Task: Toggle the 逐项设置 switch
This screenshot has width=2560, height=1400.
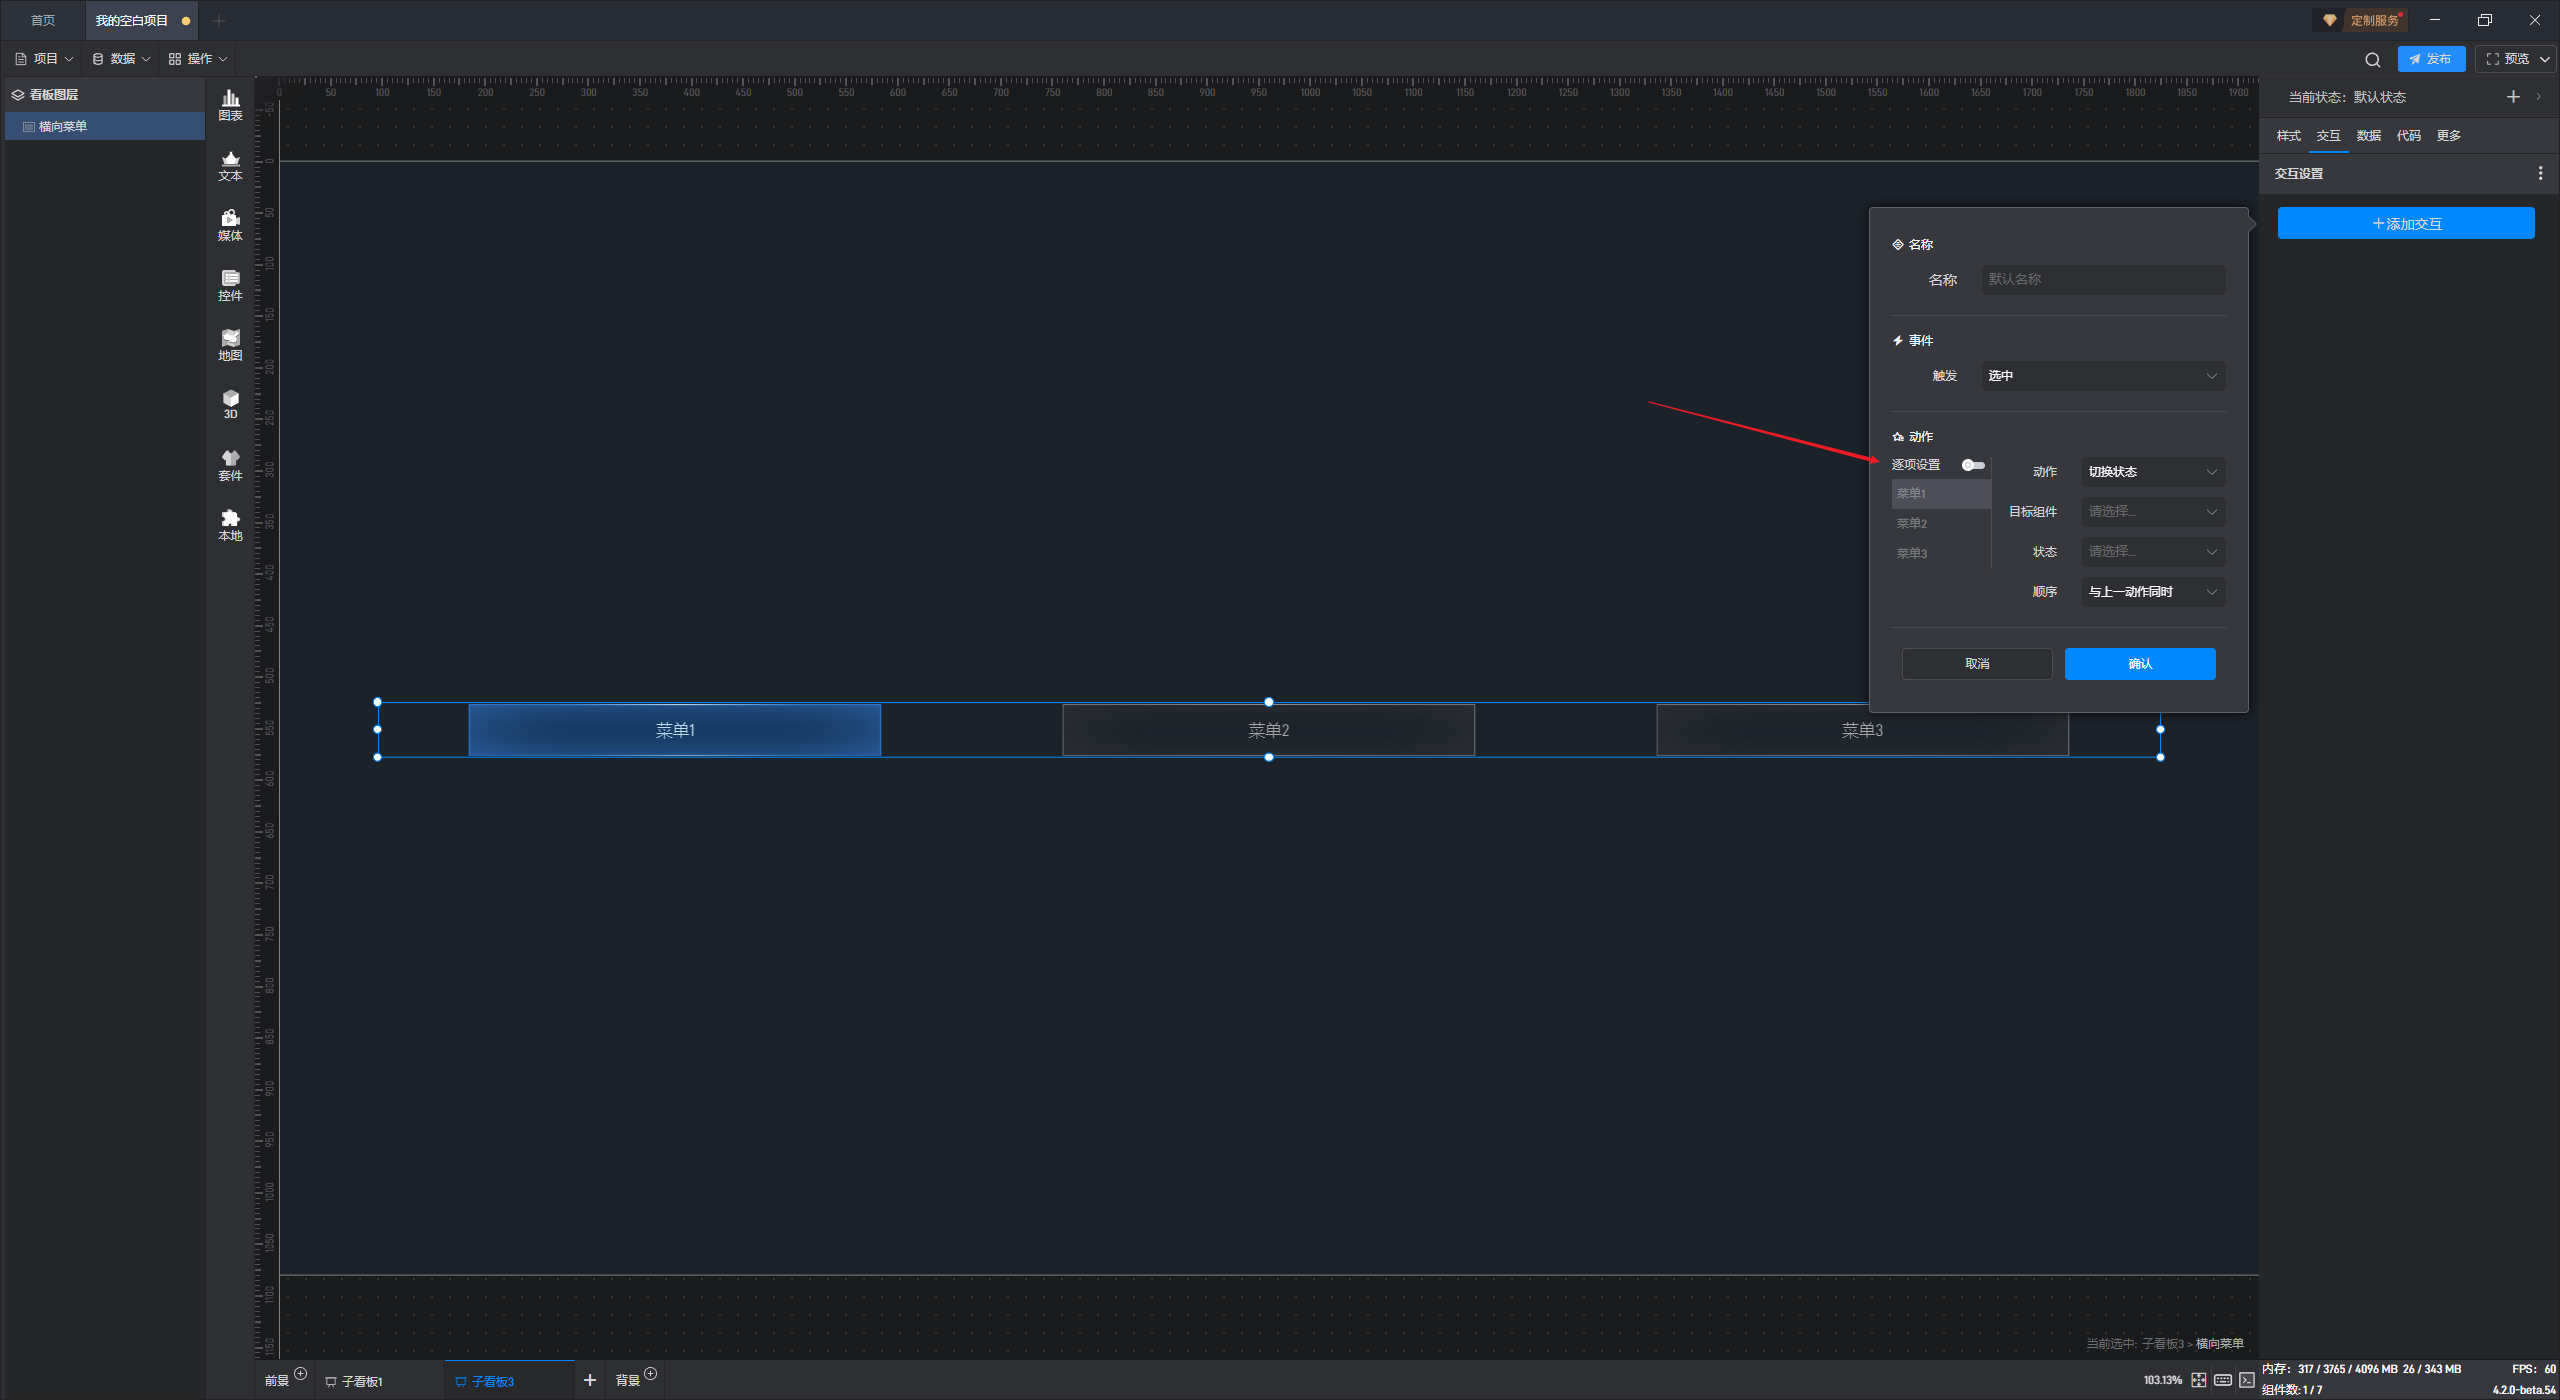Action: (1973, 465)
